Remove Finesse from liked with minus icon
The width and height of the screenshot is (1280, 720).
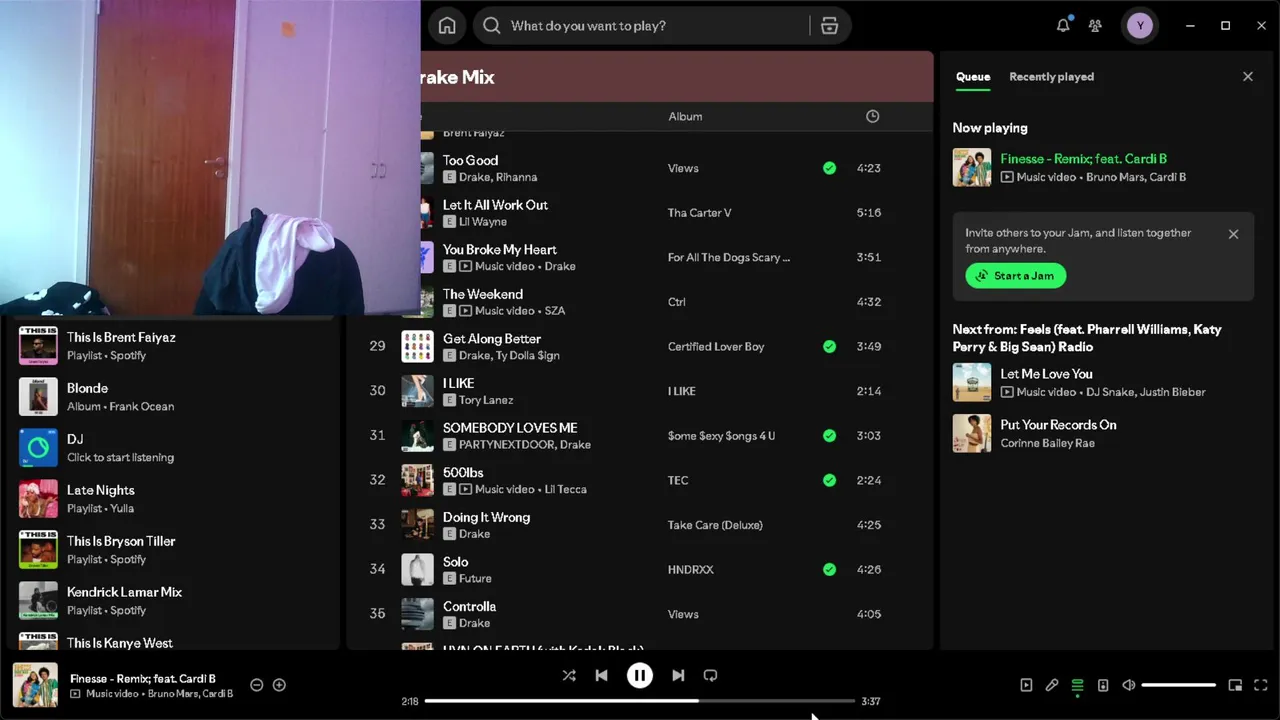click(256, 685)
